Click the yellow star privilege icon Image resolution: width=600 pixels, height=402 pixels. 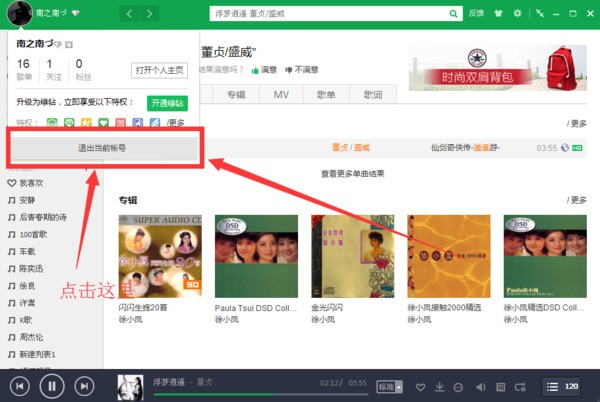coord(86,123)
